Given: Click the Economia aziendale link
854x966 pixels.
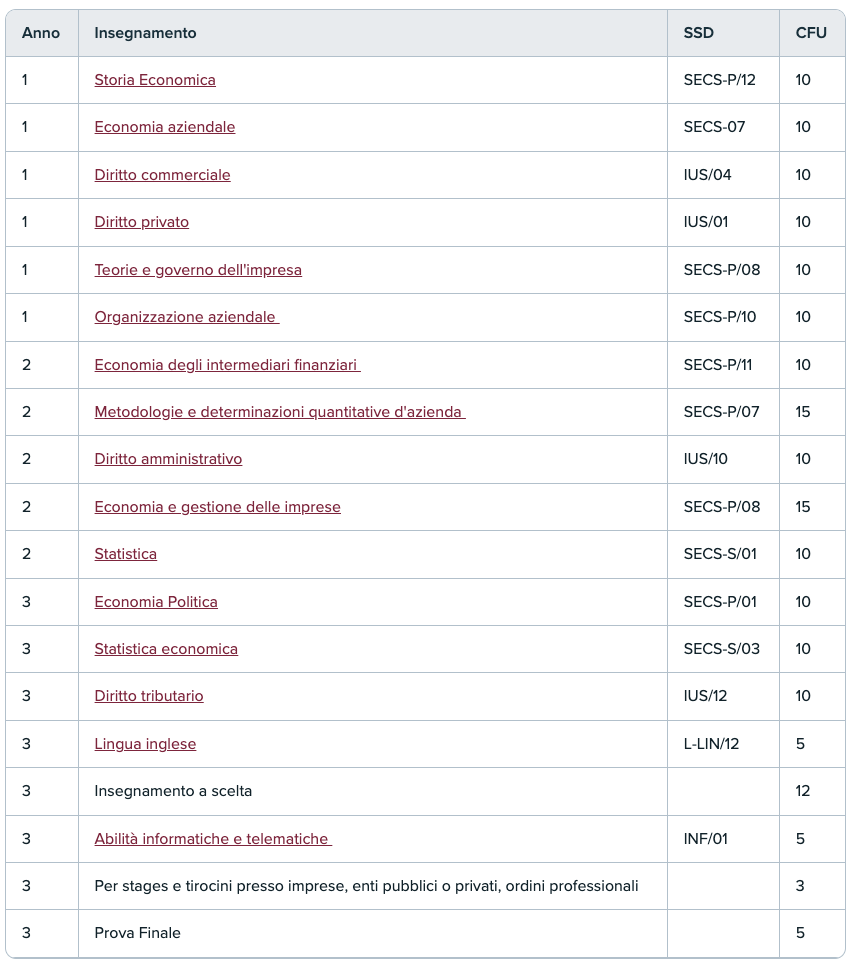Looking at the screenshot, I should click(165, 127).
